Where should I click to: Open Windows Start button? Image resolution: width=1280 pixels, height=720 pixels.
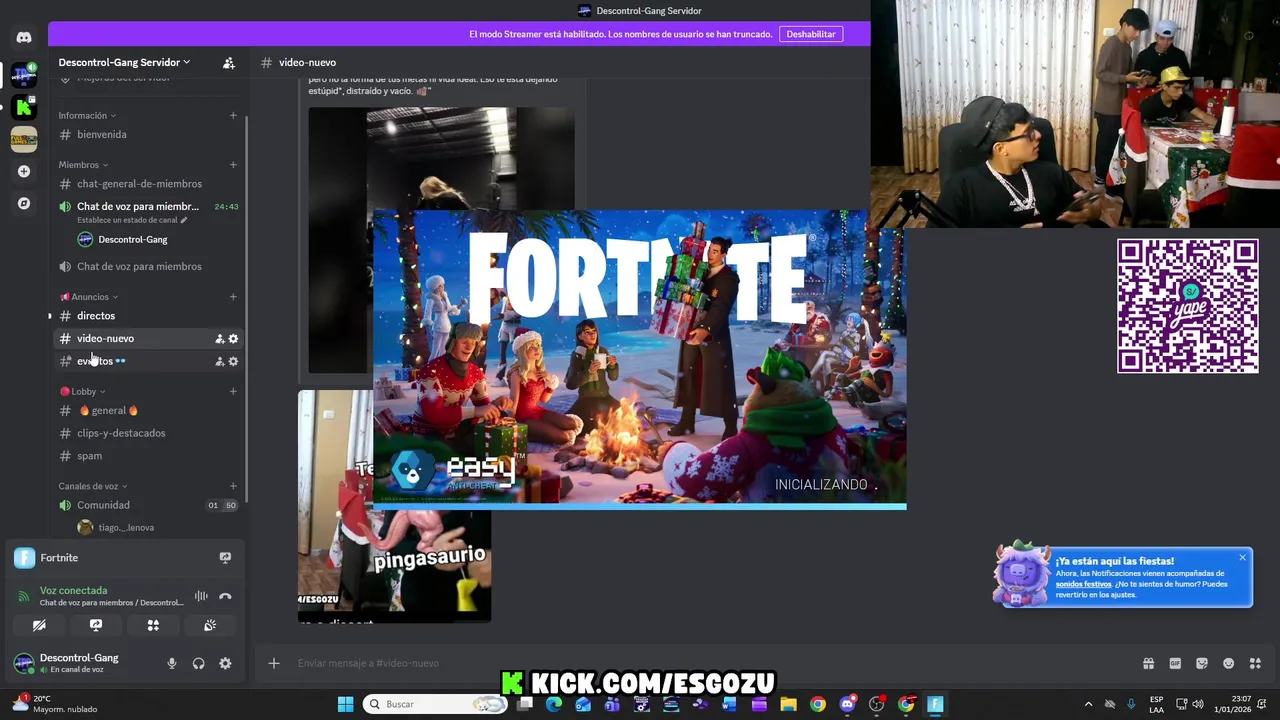(345, 704)
